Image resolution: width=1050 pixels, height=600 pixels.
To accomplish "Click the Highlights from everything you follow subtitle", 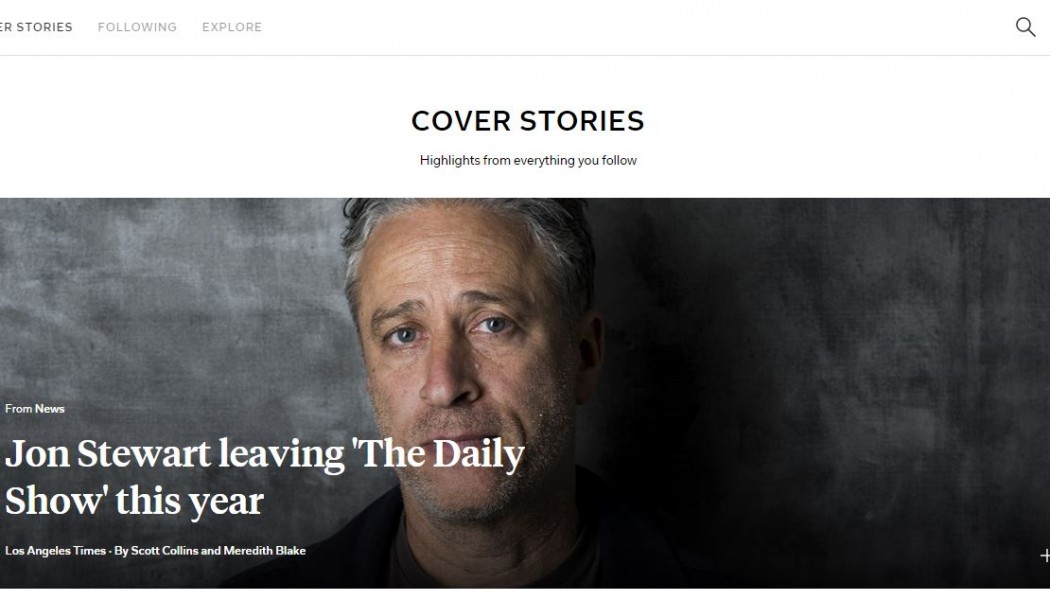I will 528,160.
